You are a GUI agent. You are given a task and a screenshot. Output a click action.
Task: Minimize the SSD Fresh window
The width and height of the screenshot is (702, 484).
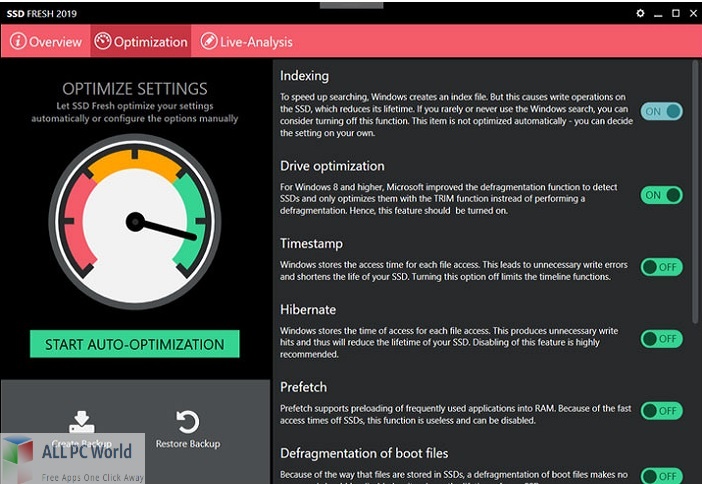[x=658, y=14]
